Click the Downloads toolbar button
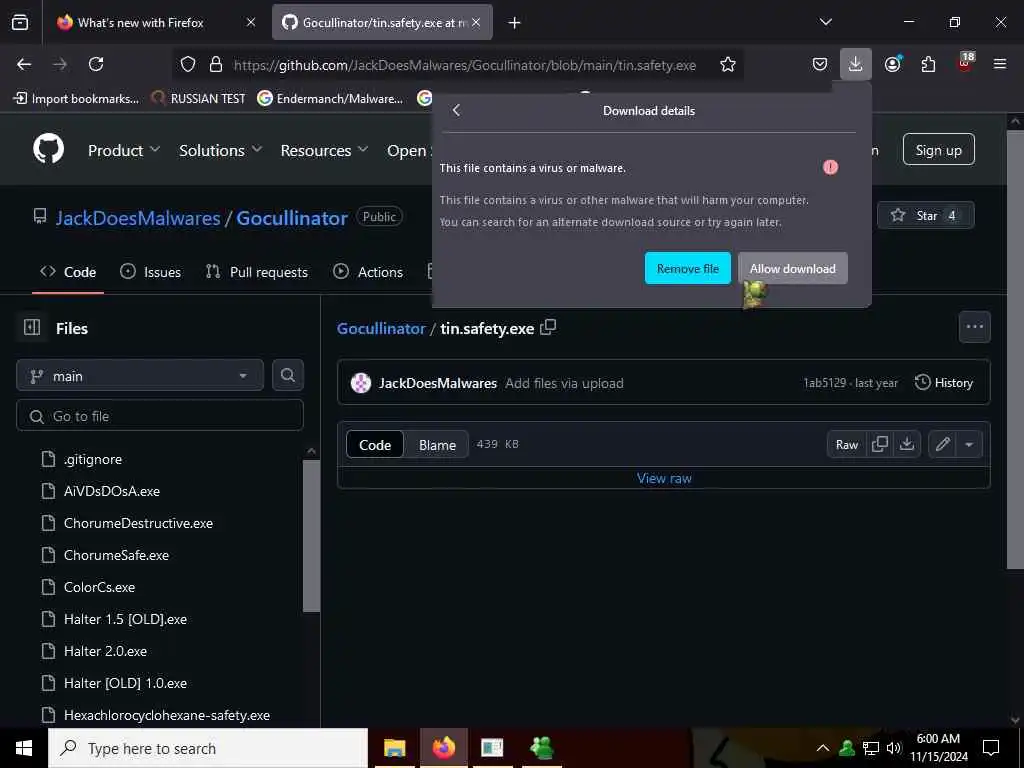 click(856, 64)
